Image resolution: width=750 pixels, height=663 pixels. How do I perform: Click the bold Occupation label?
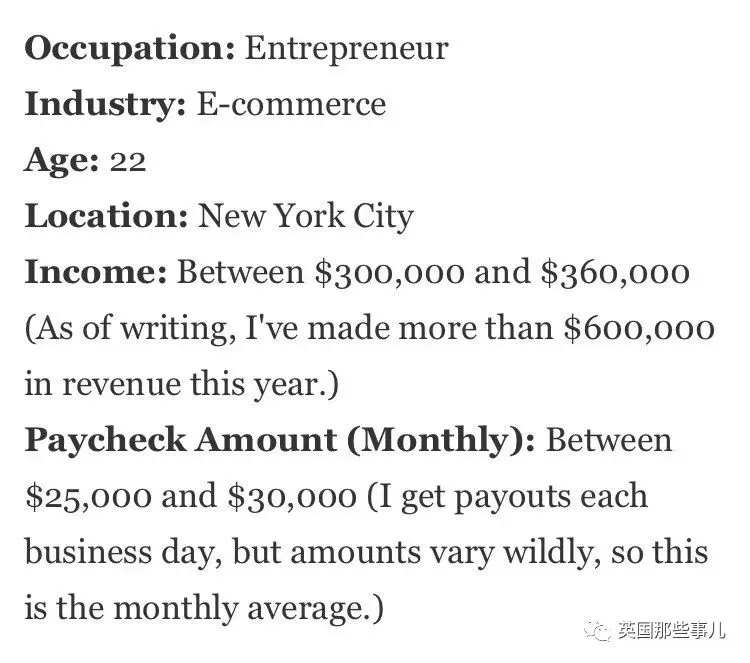point(130,49)
